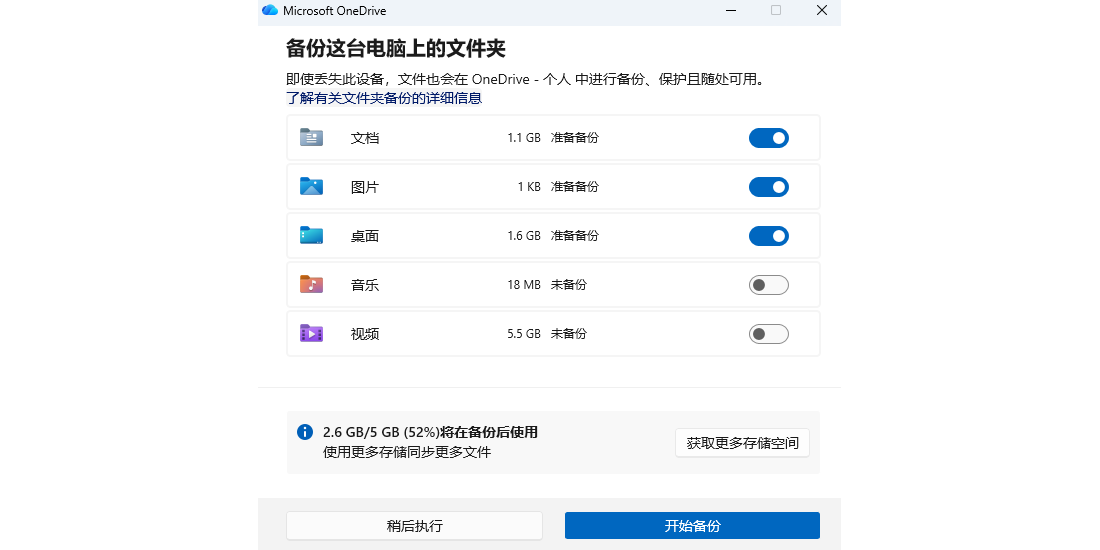Click 使用更多存储同步更多文件 text
Viewport: 1100px width, 550px height.
pyautogui.click(x=407, y=452)
